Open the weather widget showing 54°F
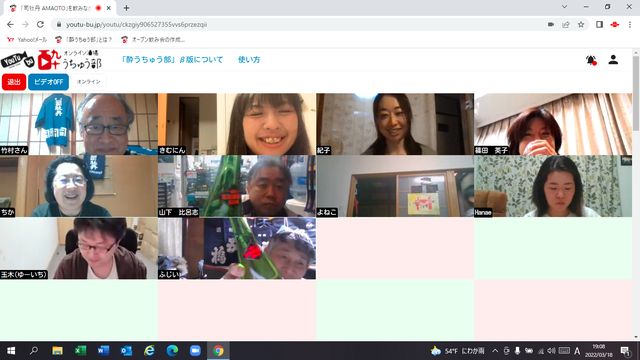Viewport: 640px width, 360px height. pyautogui.click(x=458, y=351)
